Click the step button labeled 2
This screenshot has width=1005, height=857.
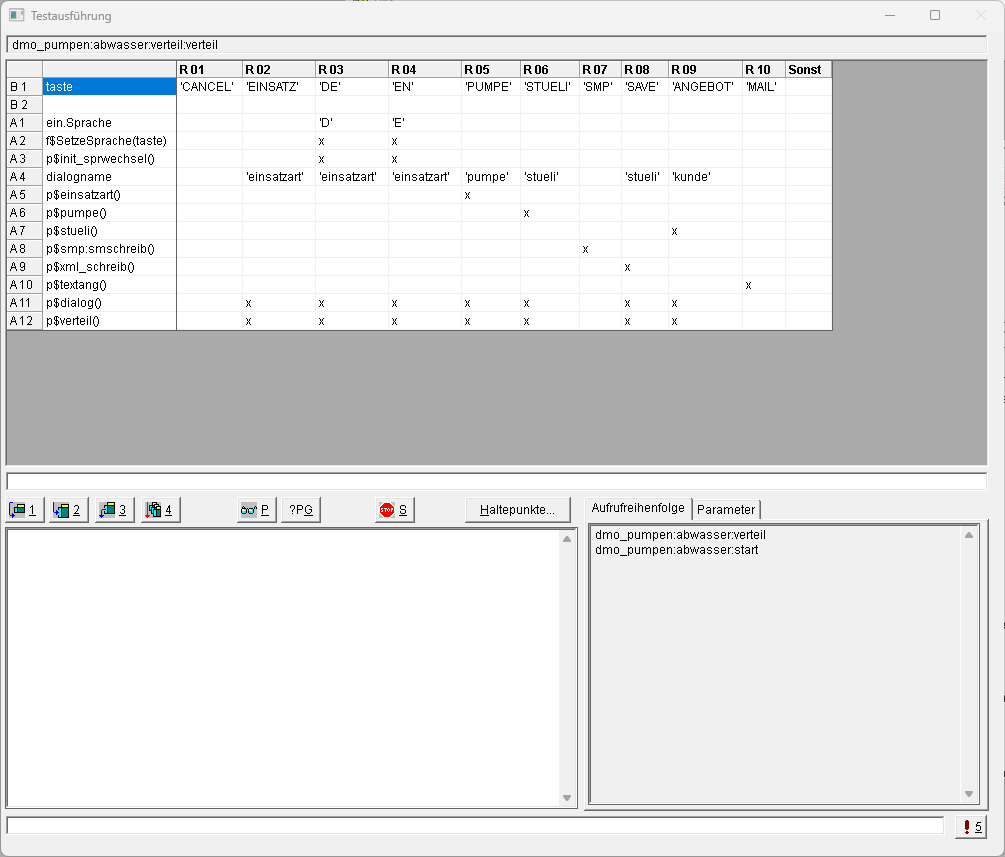point(67,510)
